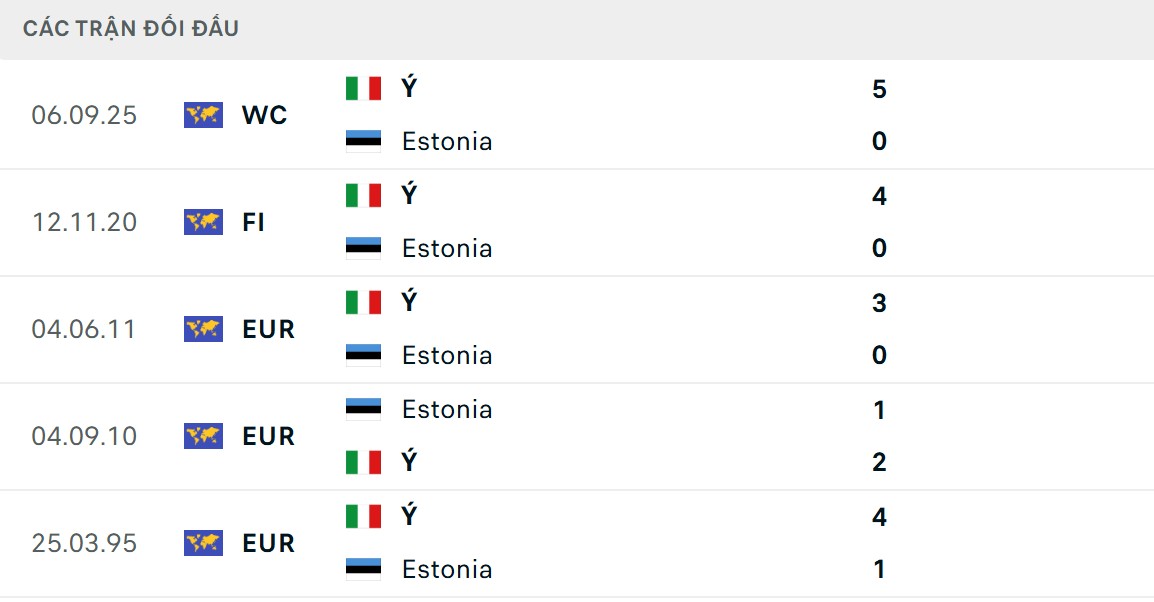
Task: Open the match dated 04.09.10
Action: tap(84, 436)
